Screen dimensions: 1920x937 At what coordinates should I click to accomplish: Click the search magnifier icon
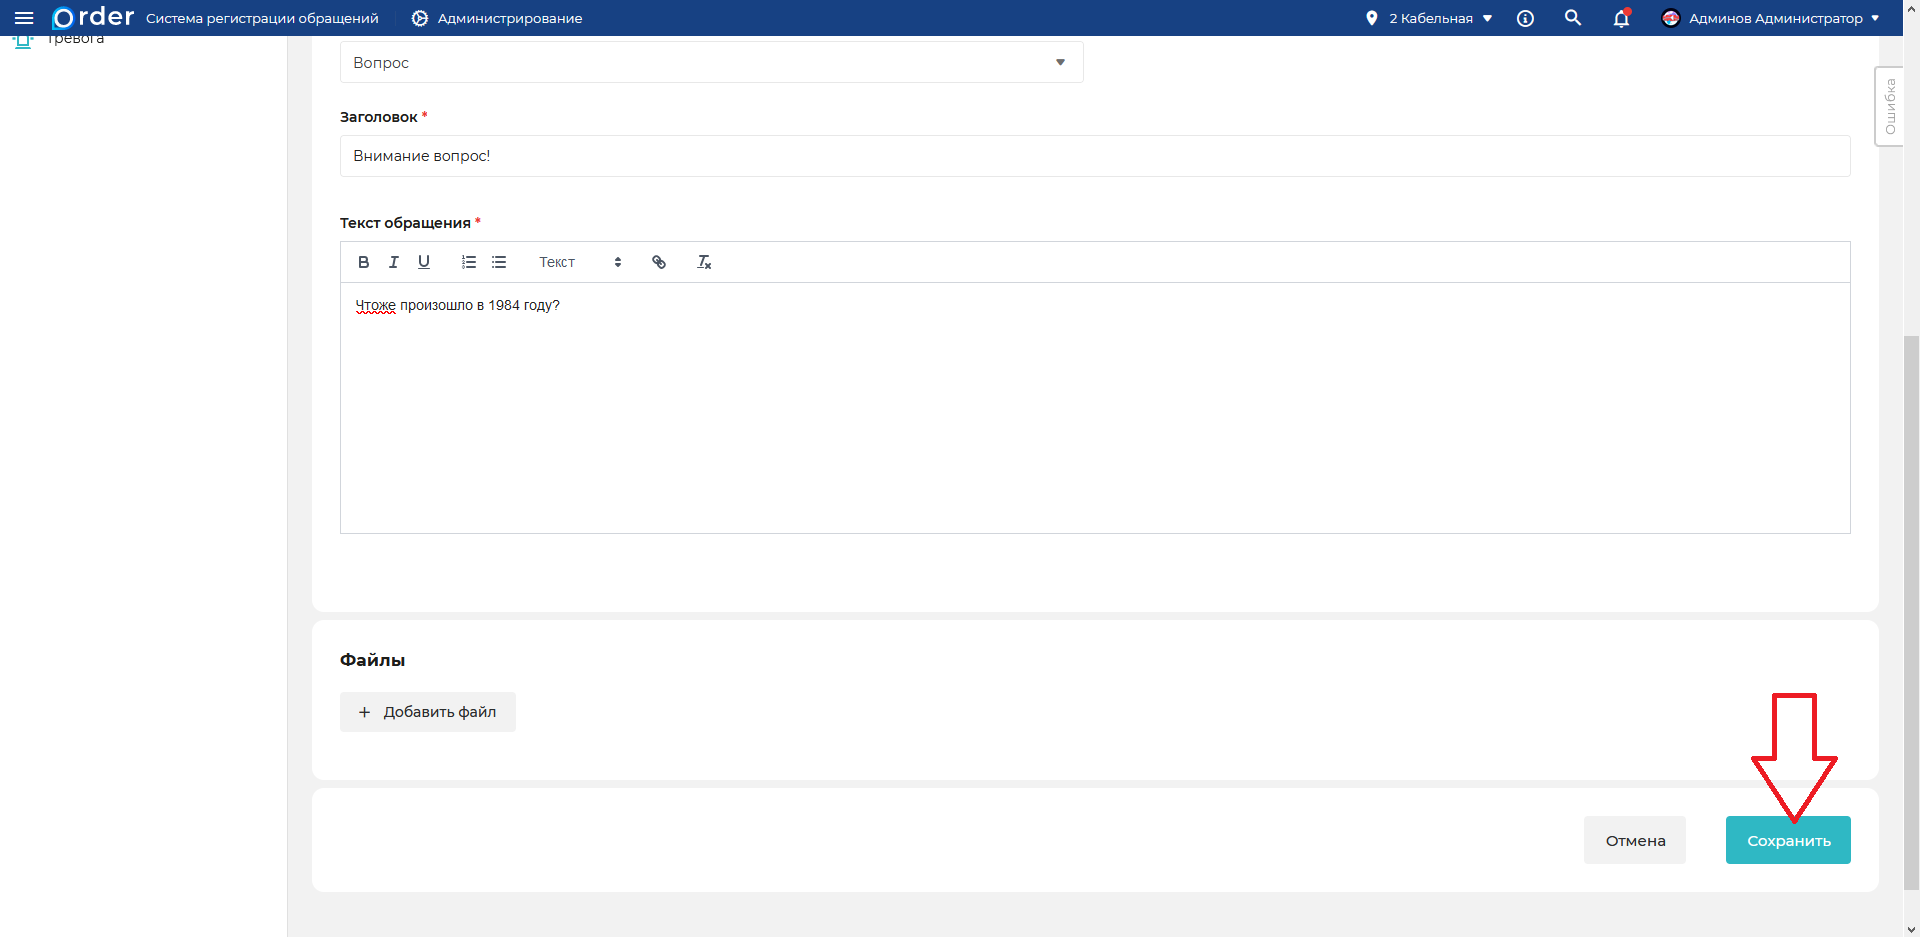click(x=1573, y=18)
